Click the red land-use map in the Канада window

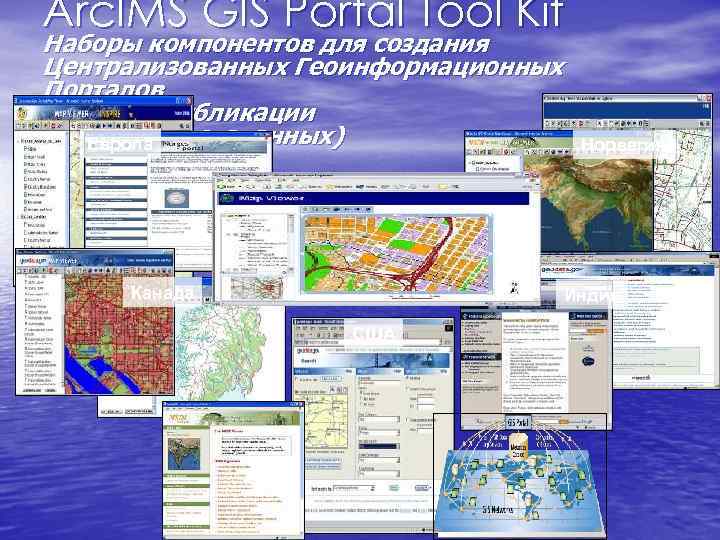119,334
